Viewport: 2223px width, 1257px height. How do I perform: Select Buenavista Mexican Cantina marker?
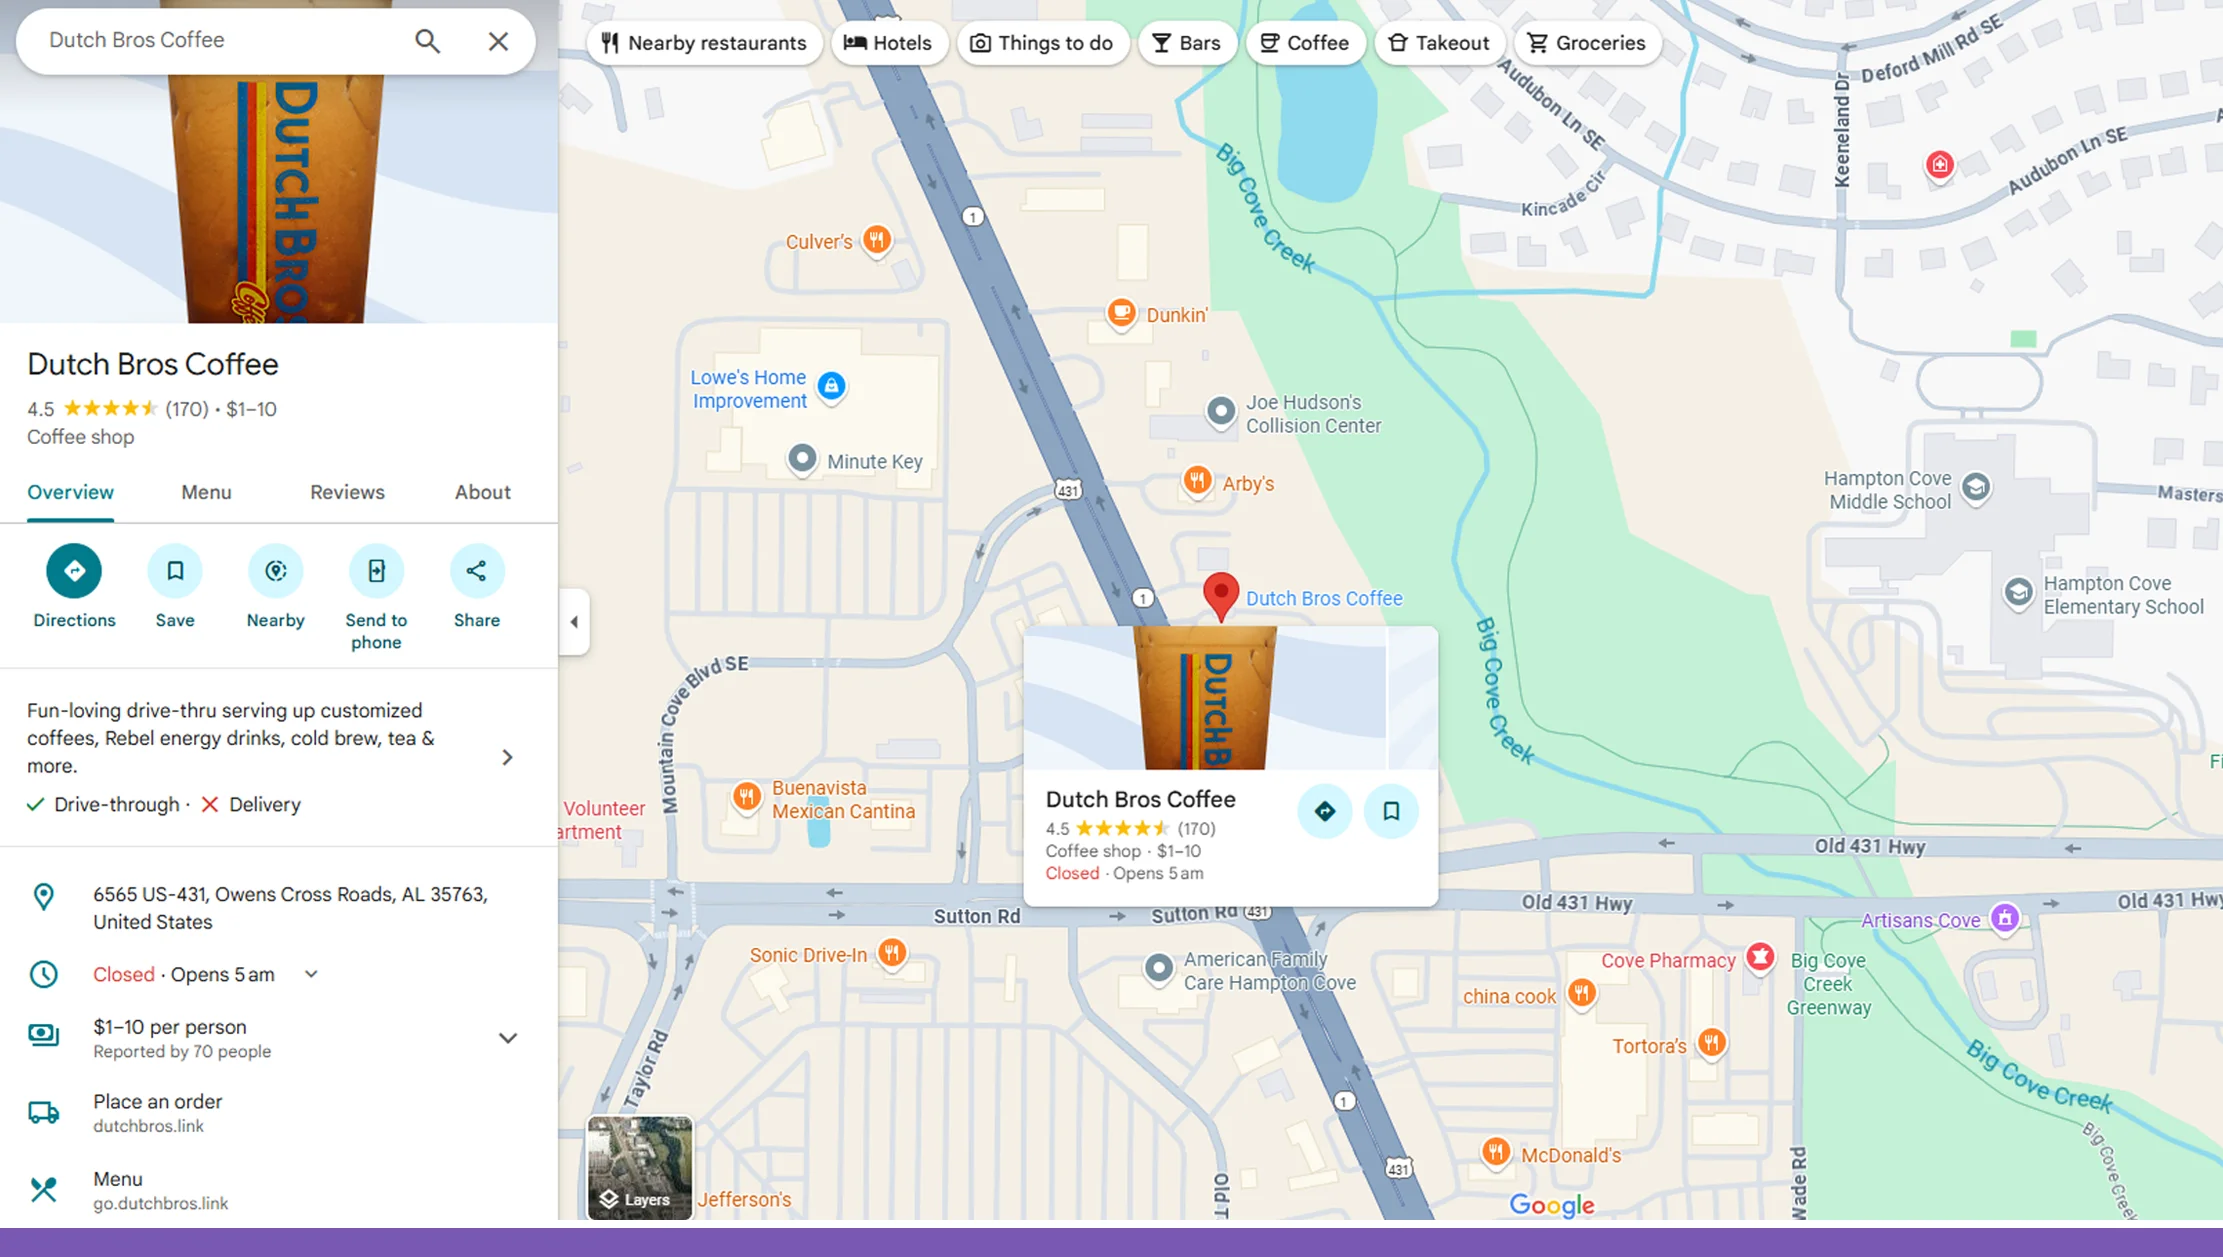click(x=746, y=797)
